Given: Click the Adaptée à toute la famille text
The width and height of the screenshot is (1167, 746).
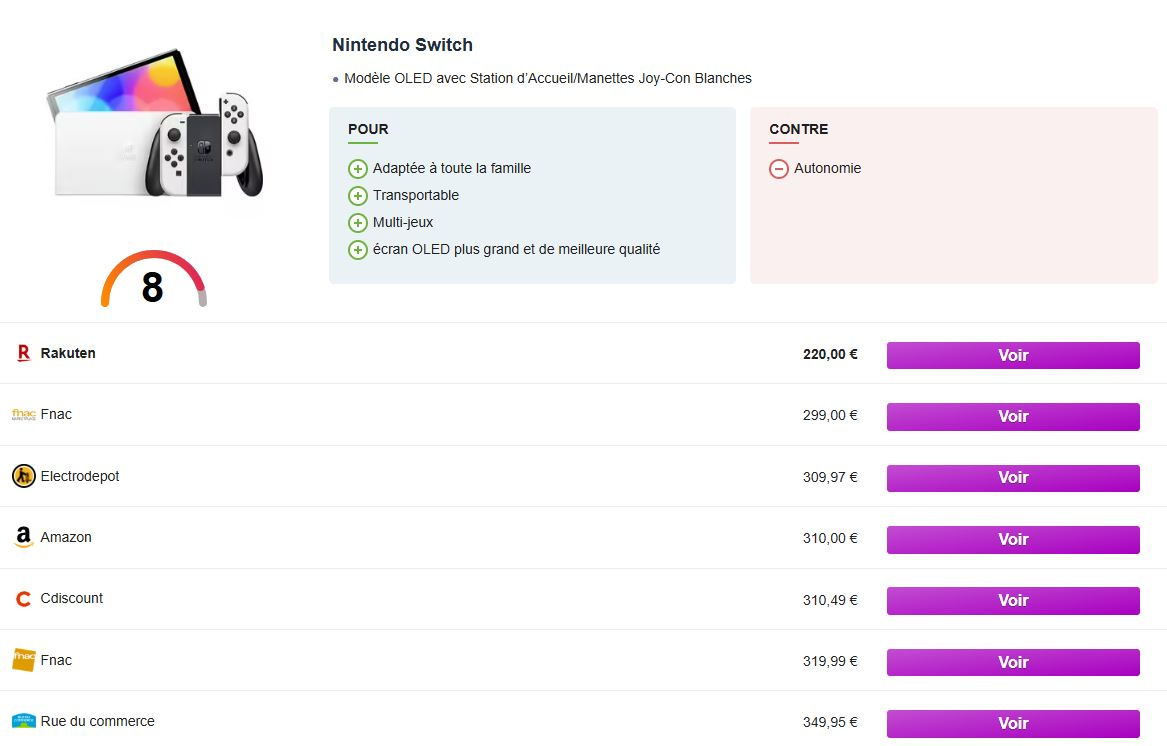Looking at the screenshot, I should point(452,168).
